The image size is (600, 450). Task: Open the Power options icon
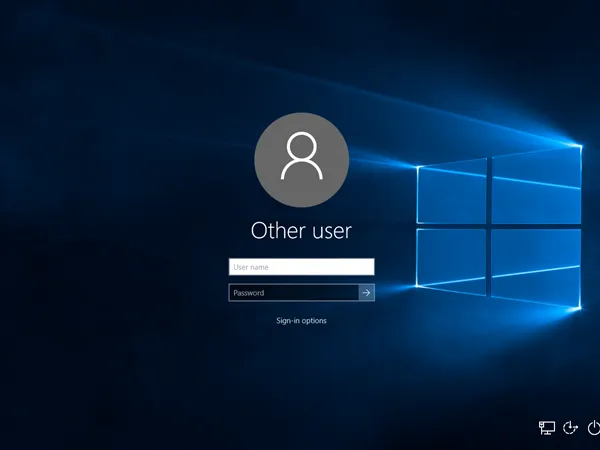[593, 427]
